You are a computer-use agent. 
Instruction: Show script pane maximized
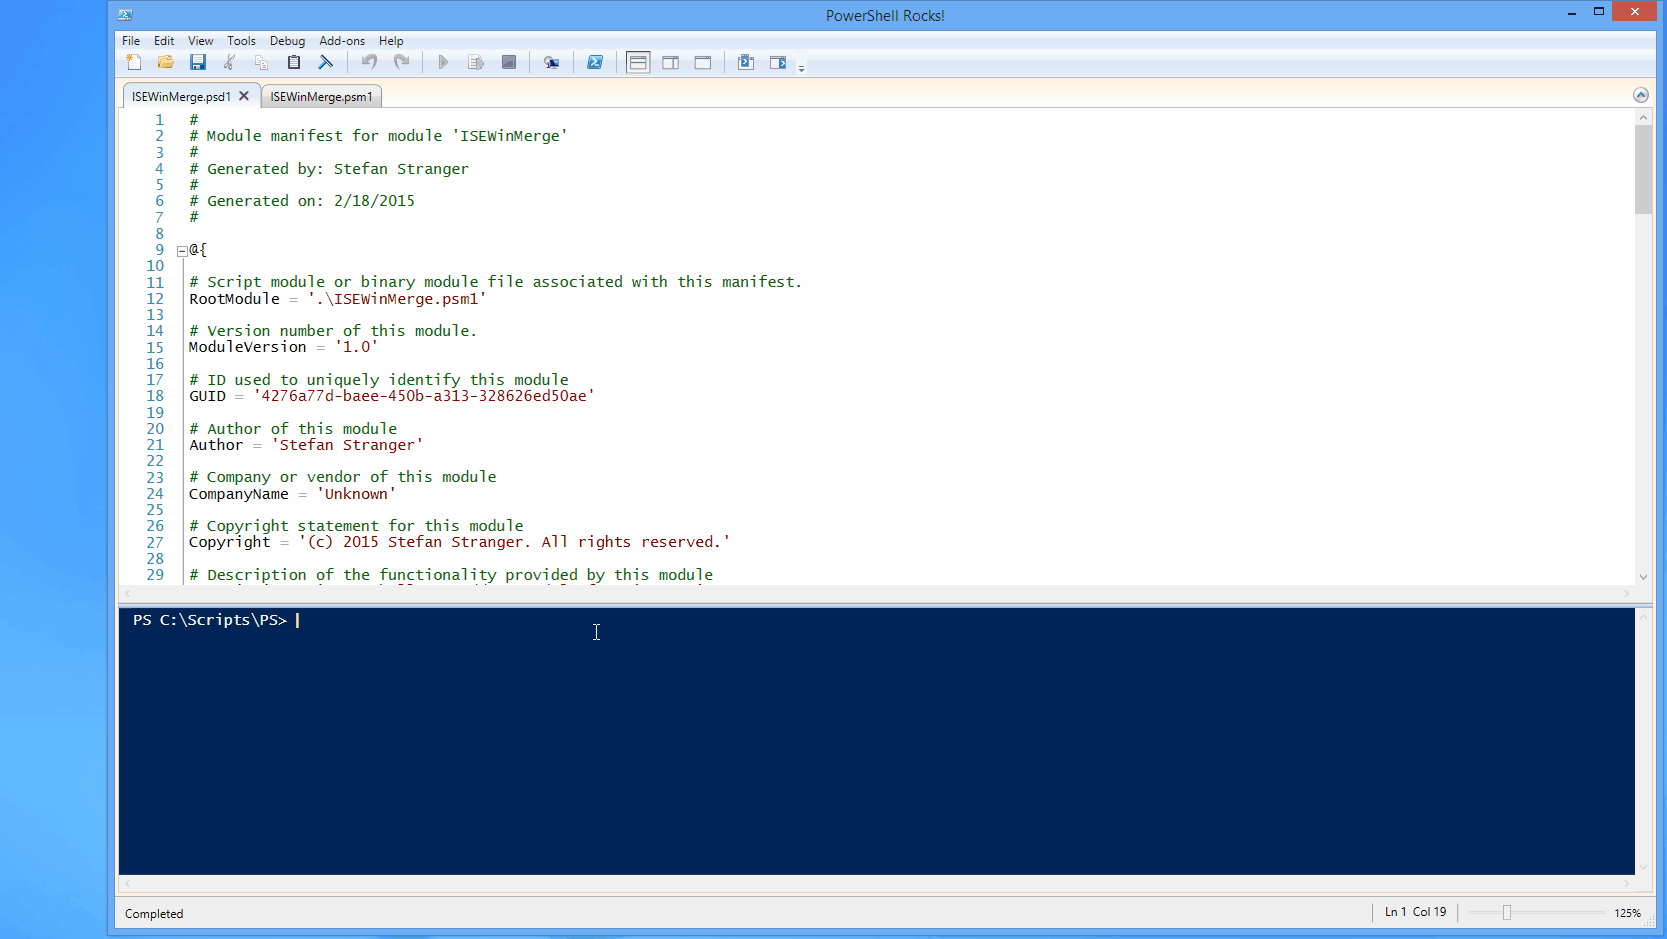pyautogui.click(x=703, y=62)
